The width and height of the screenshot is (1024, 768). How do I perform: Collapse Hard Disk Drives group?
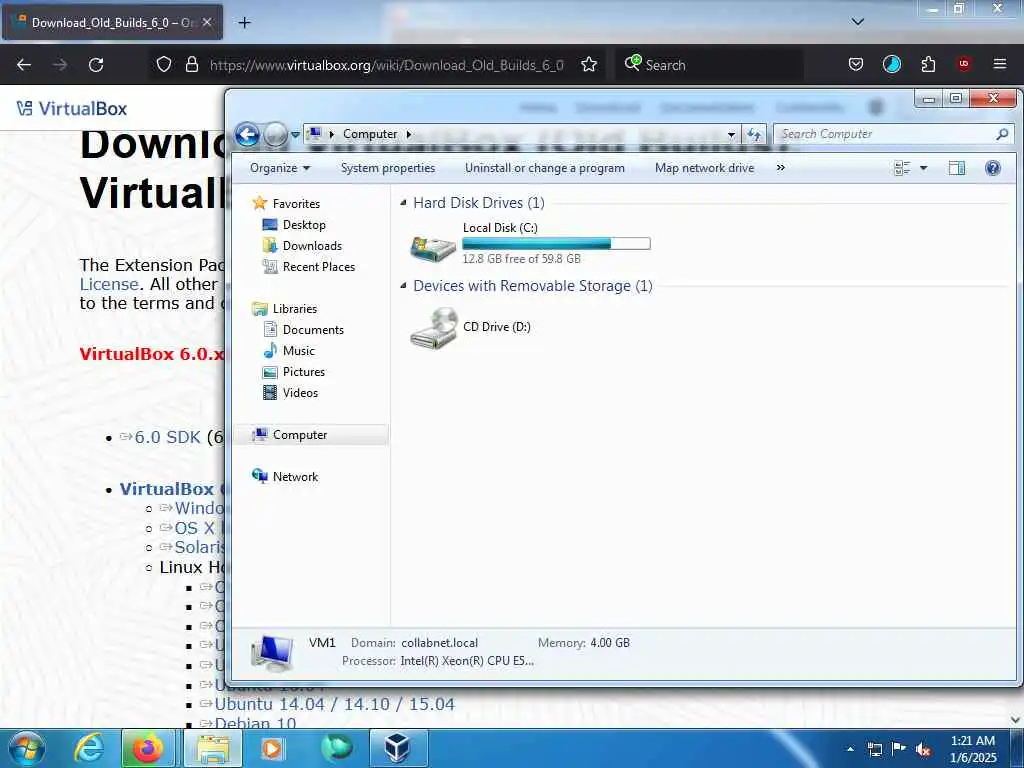404,203
